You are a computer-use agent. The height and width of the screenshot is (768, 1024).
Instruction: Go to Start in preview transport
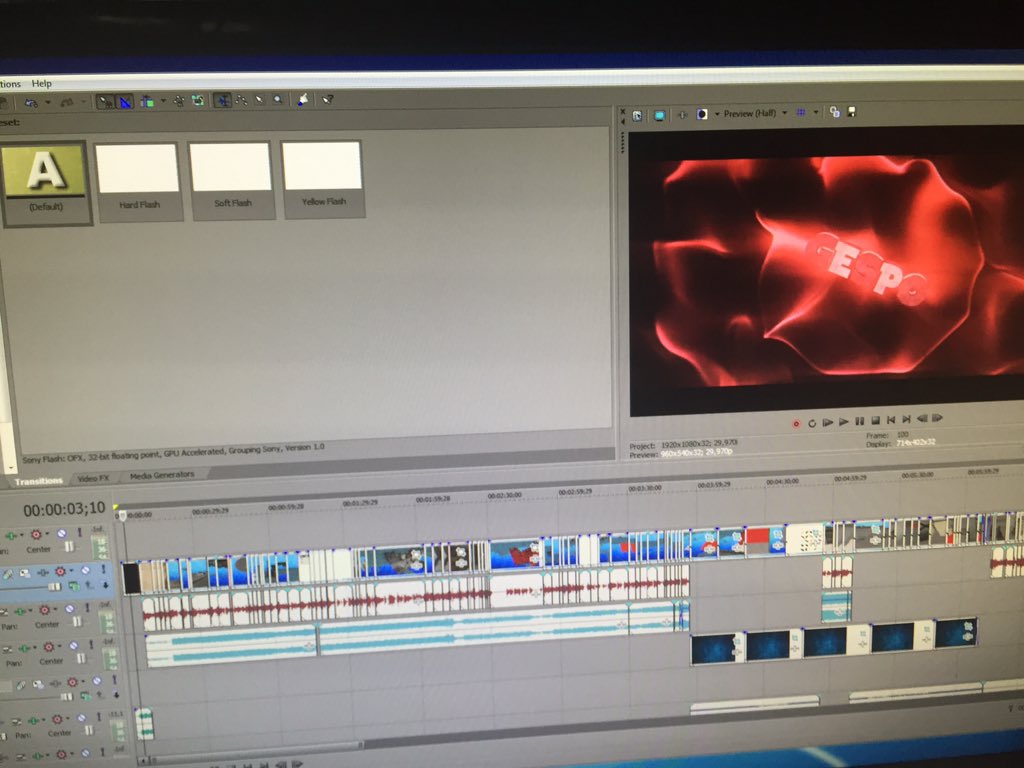click(891, 419)
